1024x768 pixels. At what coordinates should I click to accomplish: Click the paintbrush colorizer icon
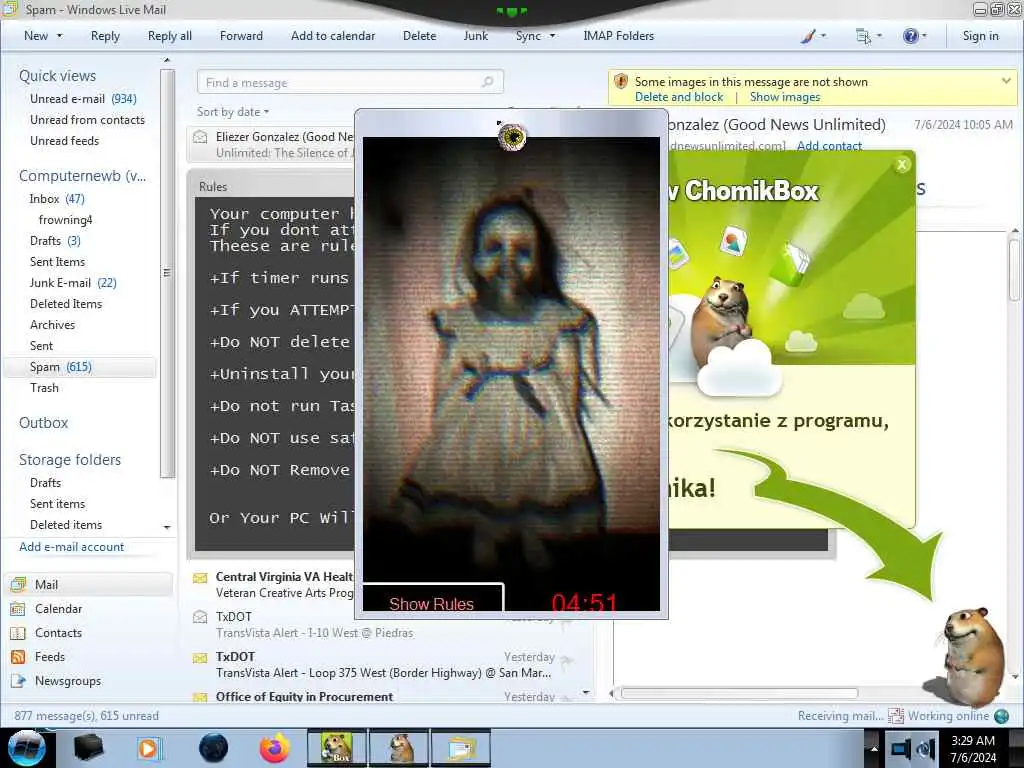coord(808,36)
